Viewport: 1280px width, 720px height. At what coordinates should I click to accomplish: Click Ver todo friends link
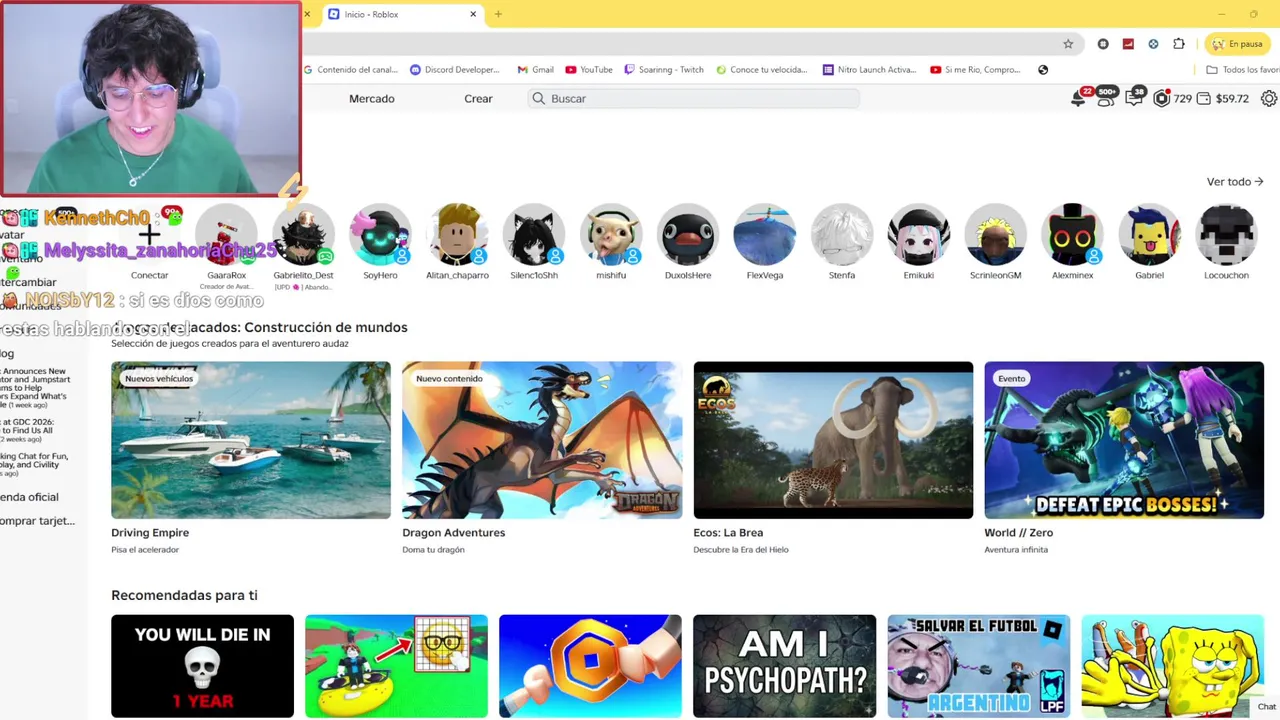coord(1235,182)
